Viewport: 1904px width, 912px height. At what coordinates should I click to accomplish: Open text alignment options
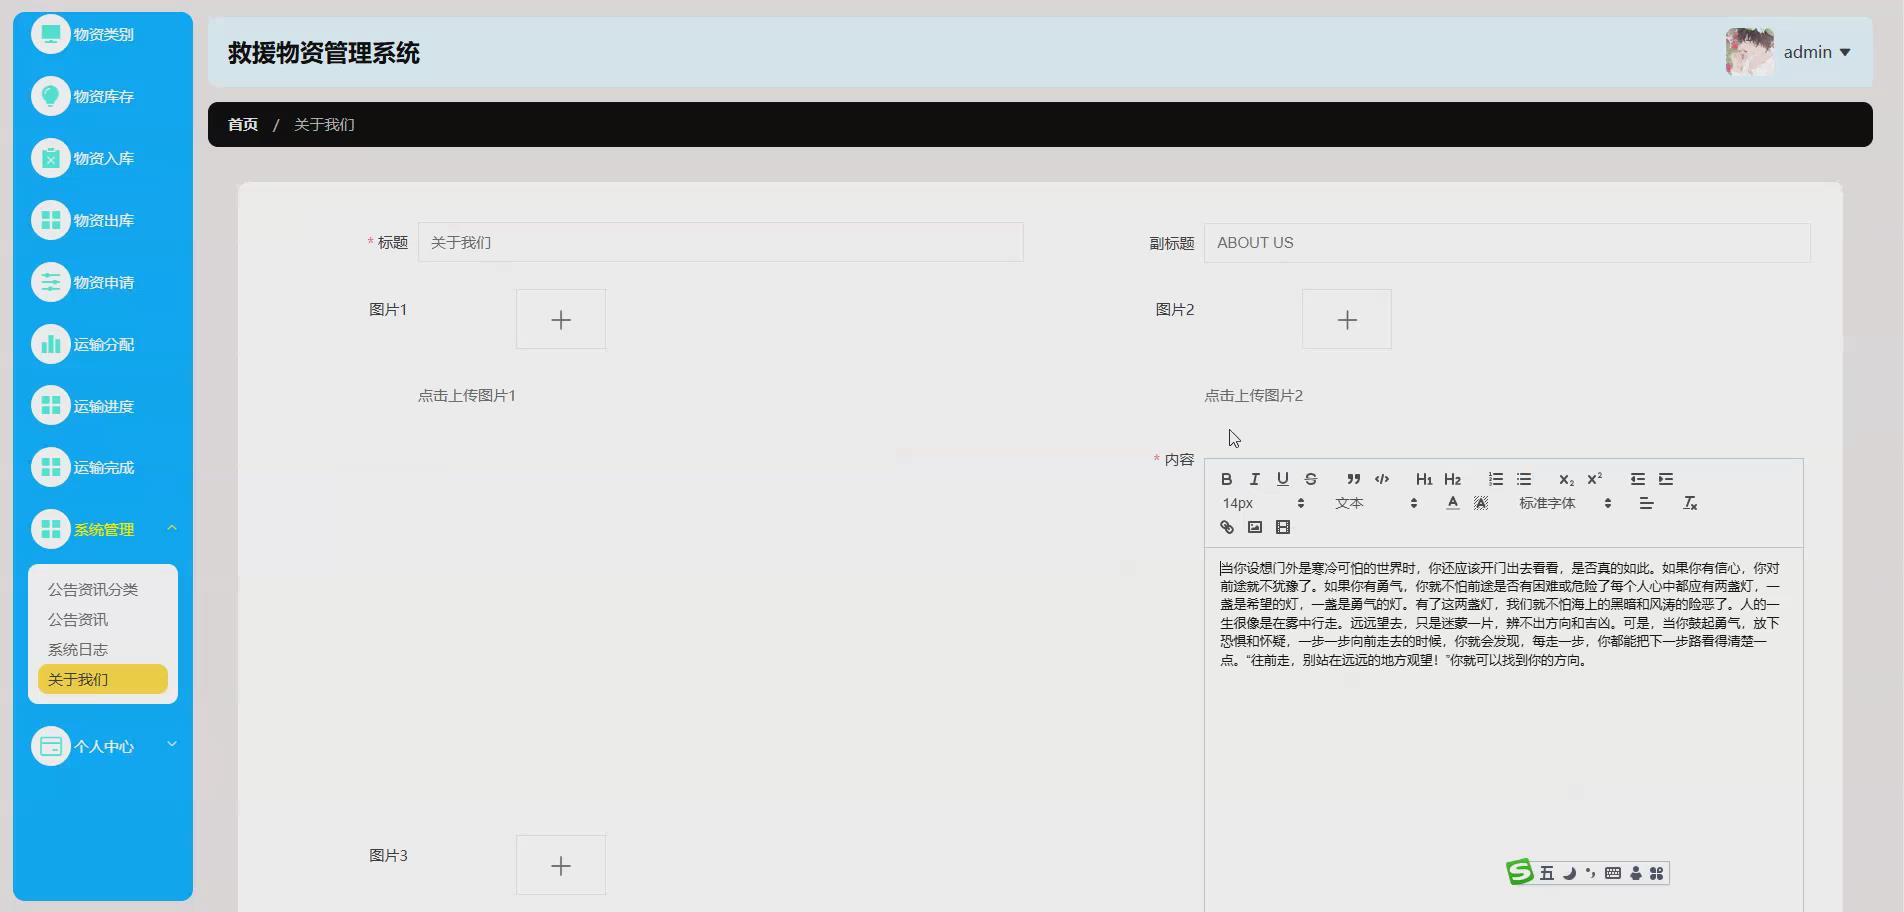1646,503
